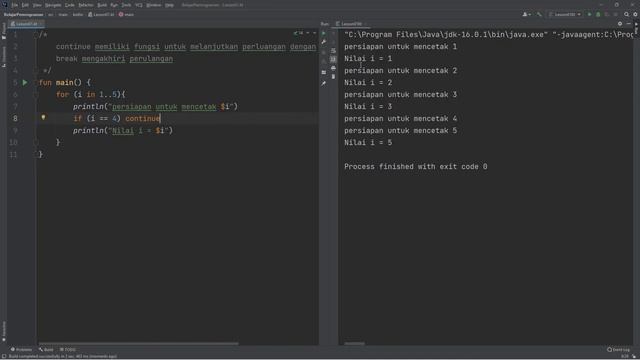Screen dimensions: 640x360
Task: Click 'persiapan untuk mencetak 4' console line
Action: [x=400, y=119]
